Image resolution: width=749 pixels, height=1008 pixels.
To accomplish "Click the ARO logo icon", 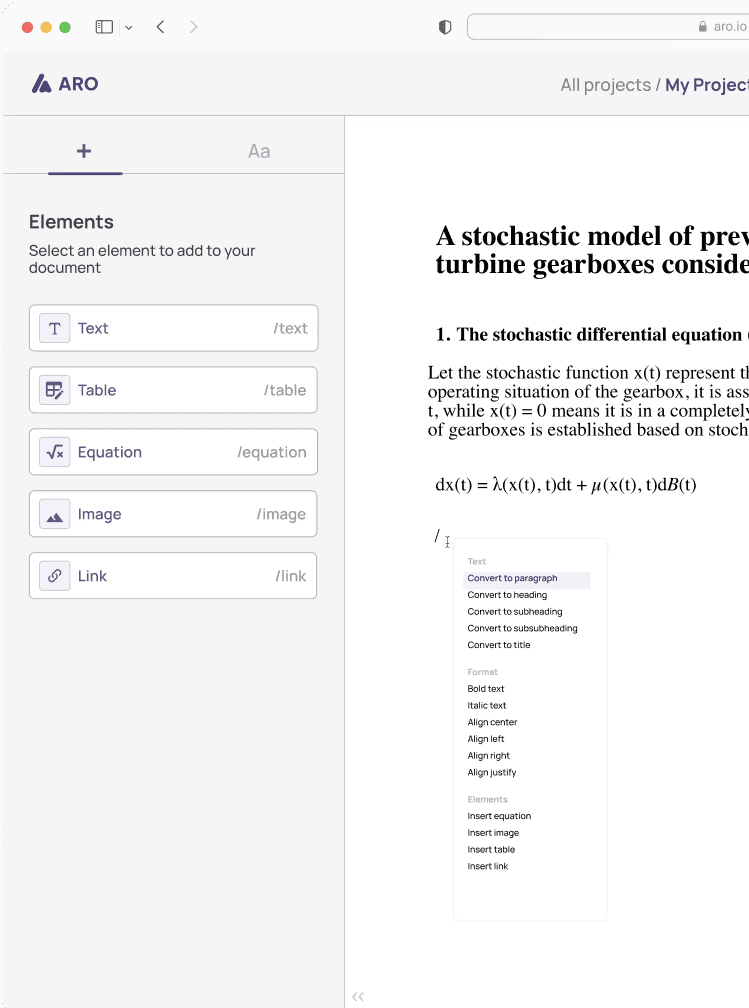I will pos(42,84).
